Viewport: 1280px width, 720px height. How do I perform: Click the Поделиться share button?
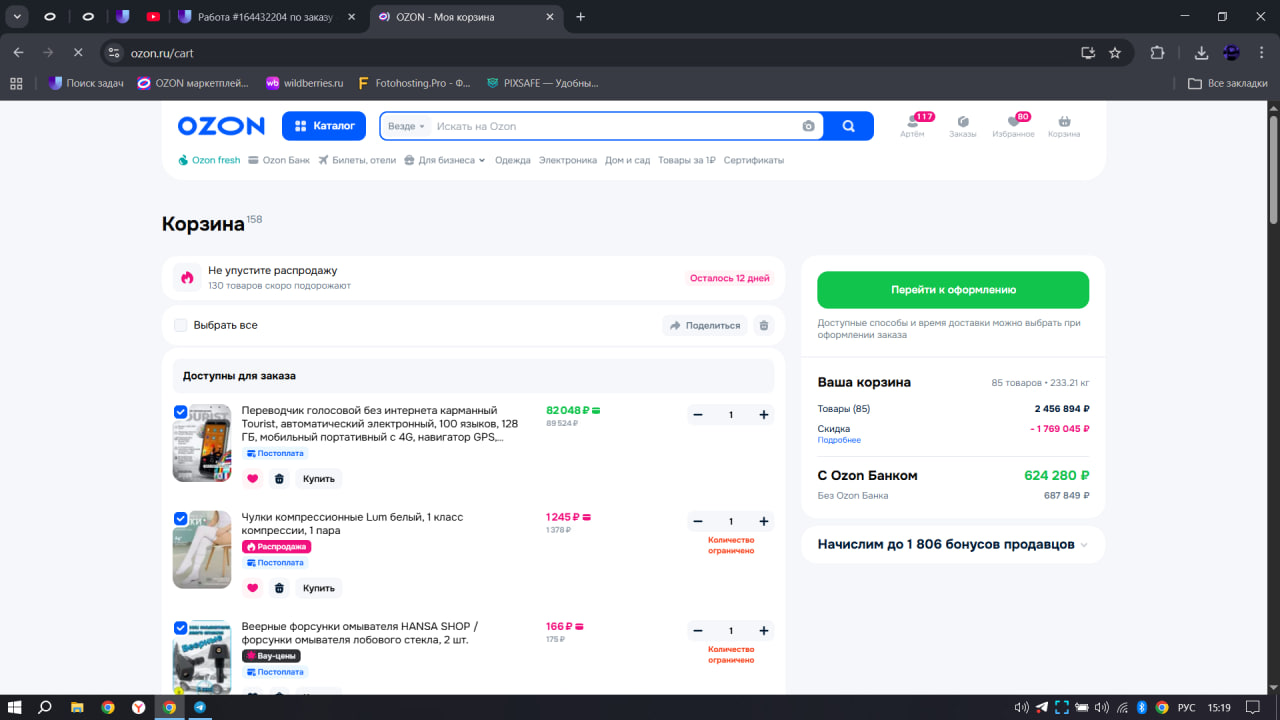pos(705,325)
